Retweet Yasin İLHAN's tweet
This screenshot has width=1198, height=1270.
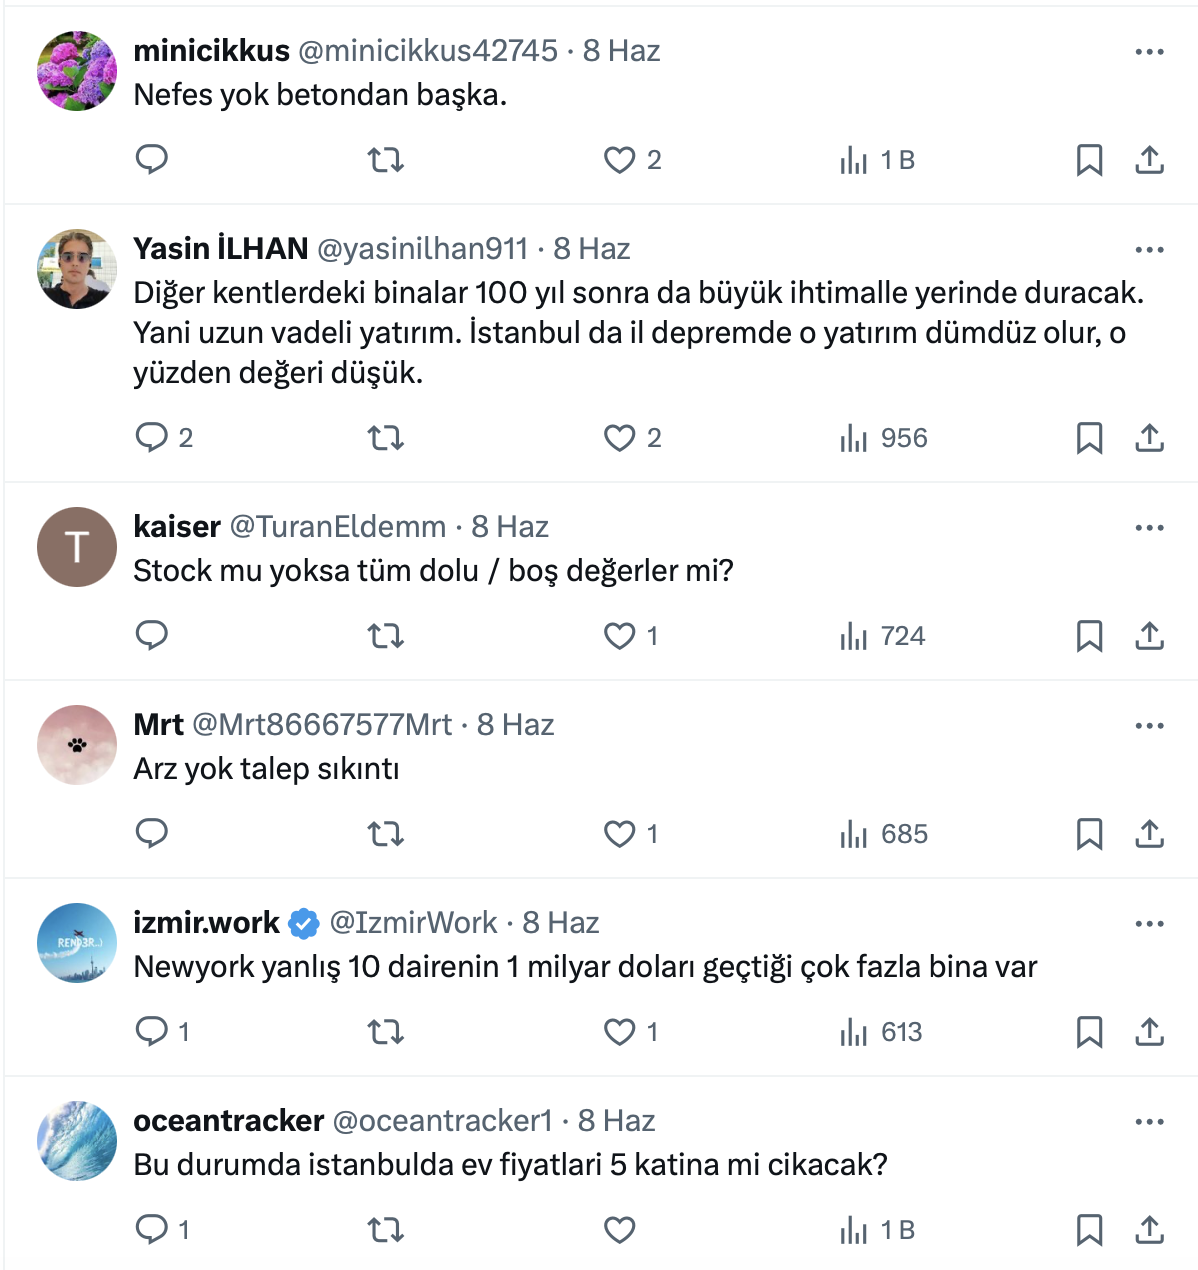click(385, 438)
